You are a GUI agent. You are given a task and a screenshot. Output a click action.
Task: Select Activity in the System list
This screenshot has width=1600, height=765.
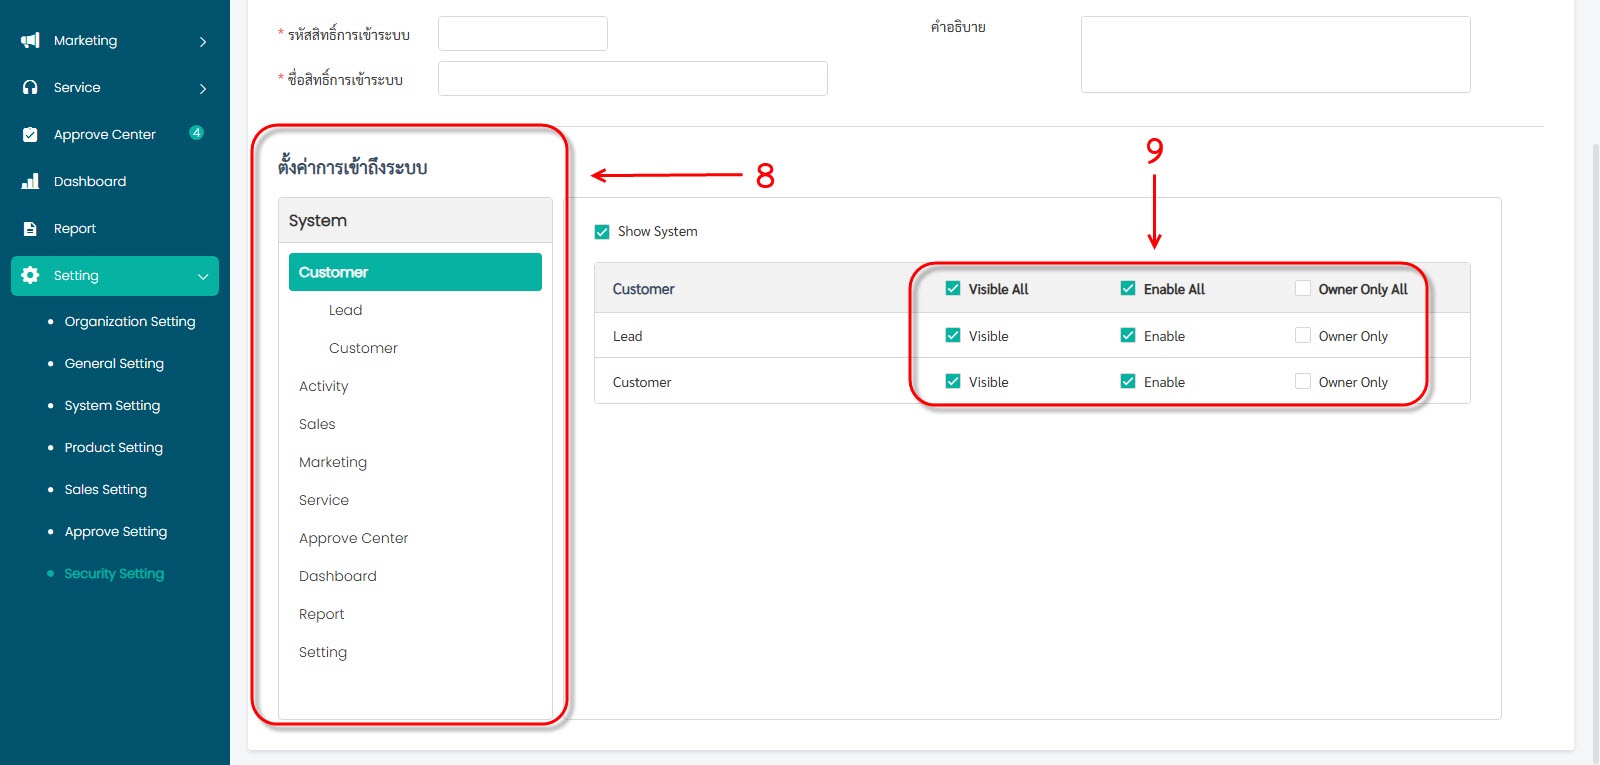324,386
